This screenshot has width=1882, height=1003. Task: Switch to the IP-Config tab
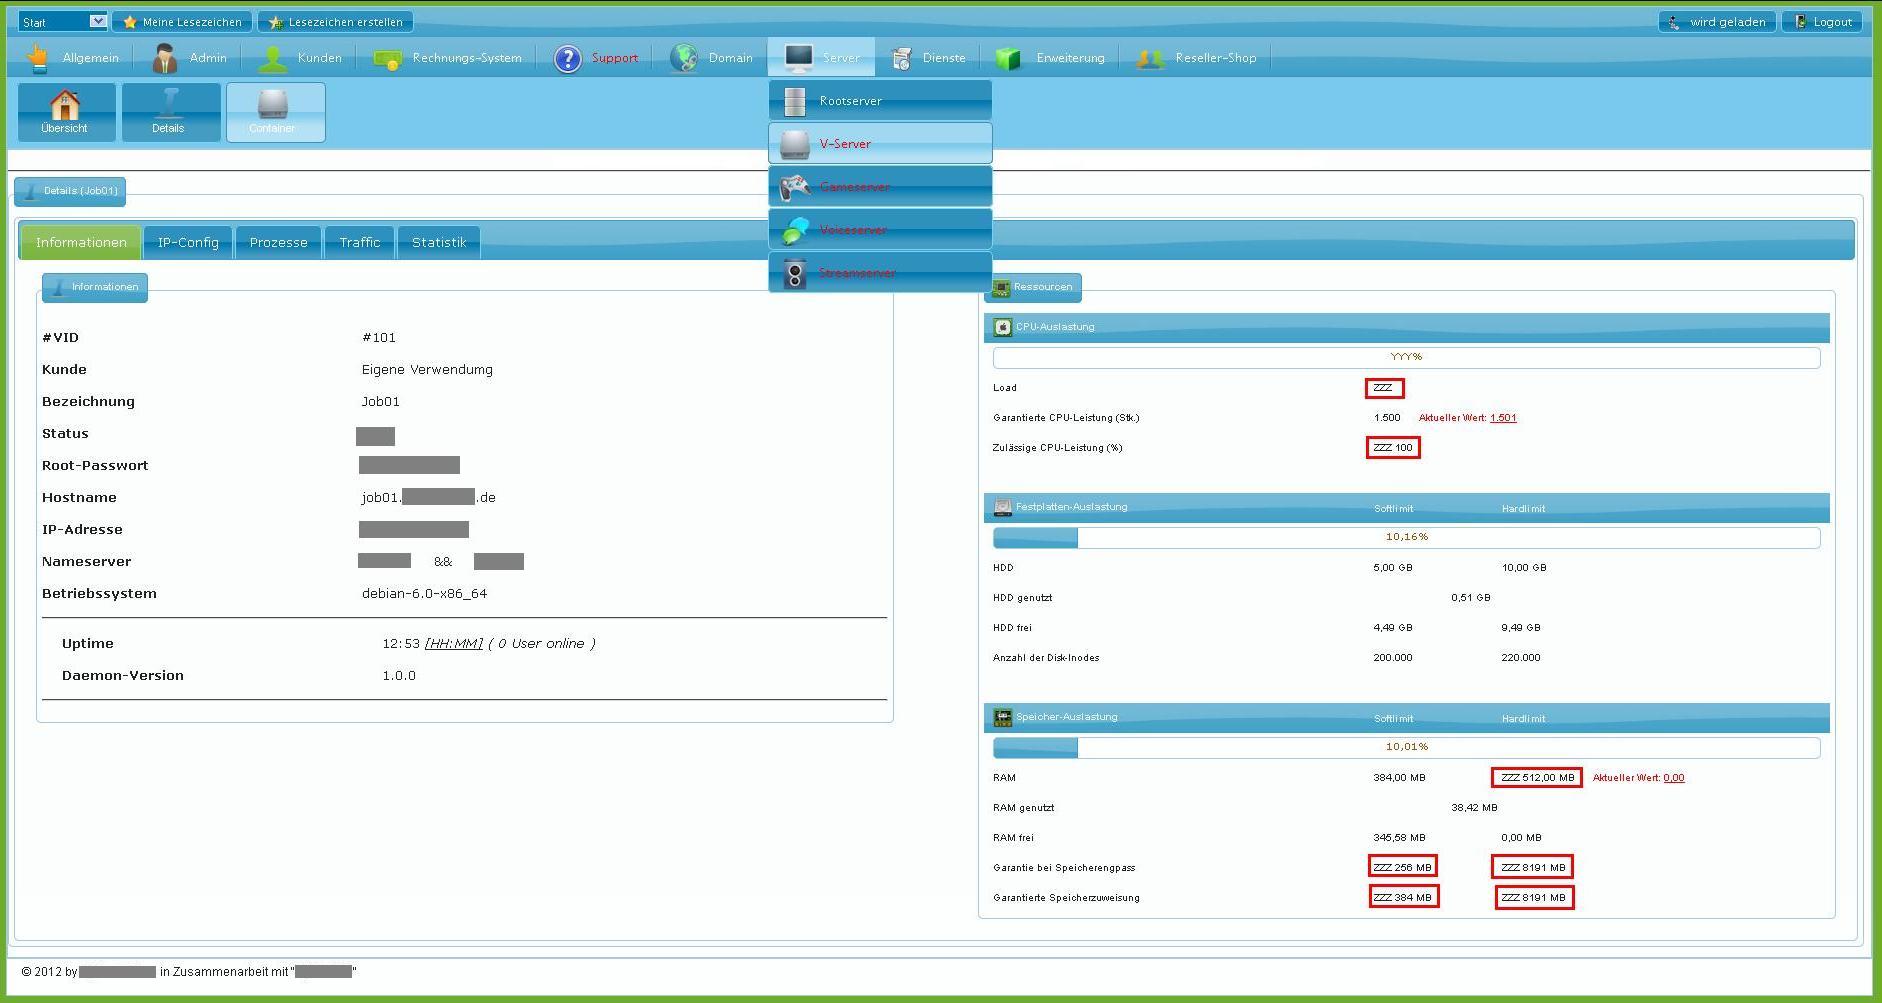[x=188, y=243]
